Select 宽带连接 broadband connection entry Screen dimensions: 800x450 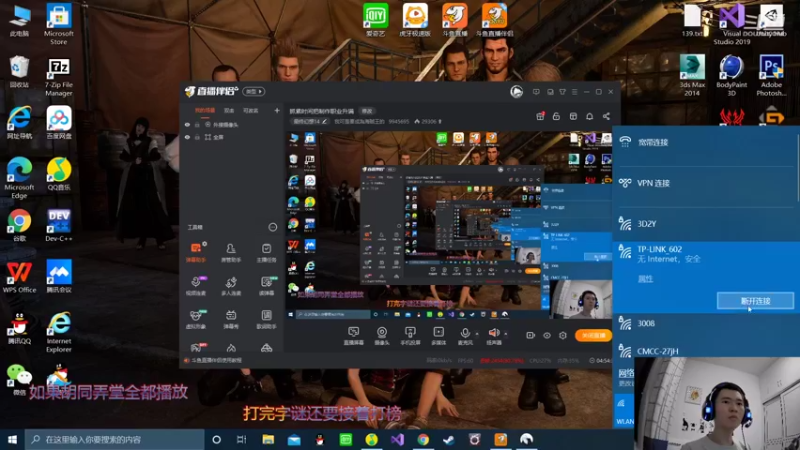pyautogui.click(x=706, y=142)
